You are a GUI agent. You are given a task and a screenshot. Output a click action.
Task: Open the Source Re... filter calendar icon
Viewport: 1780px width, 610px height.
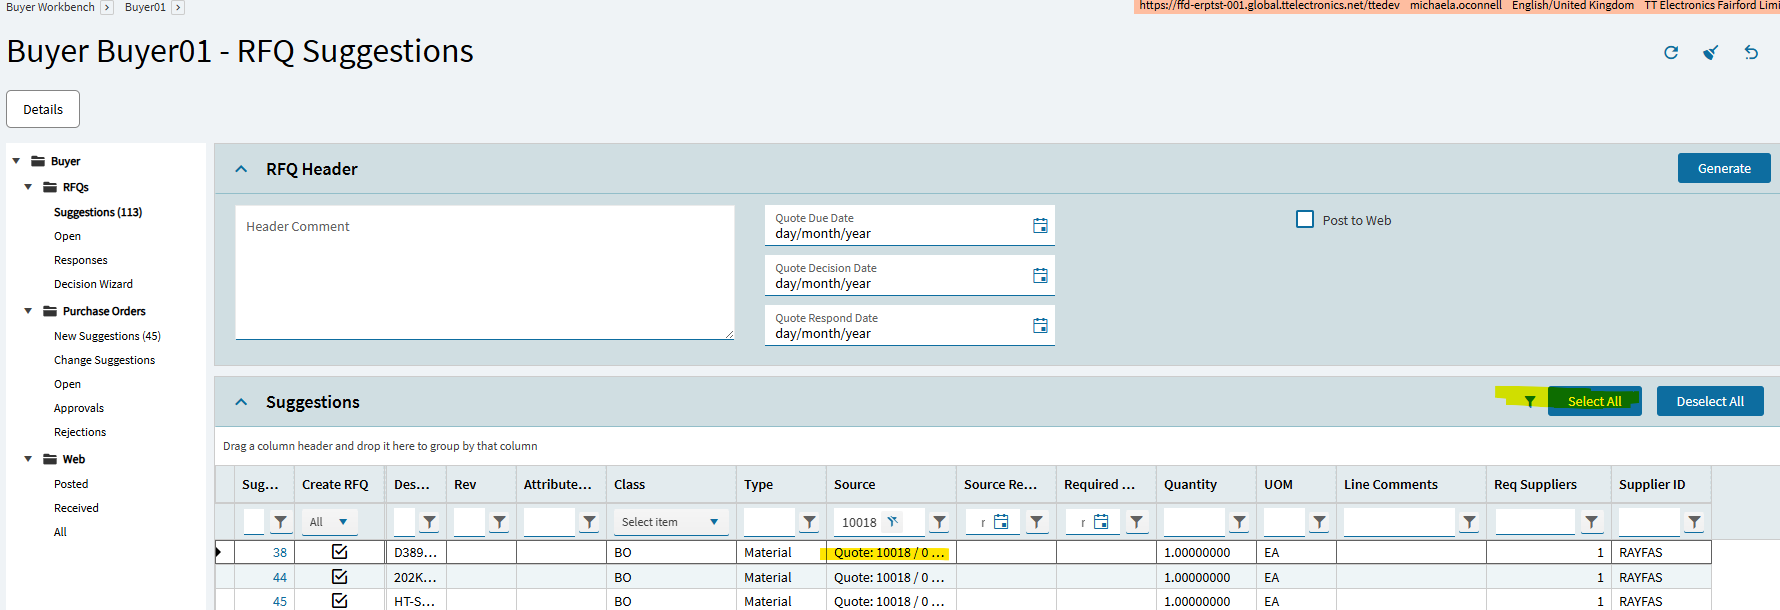coord(1001,522)
